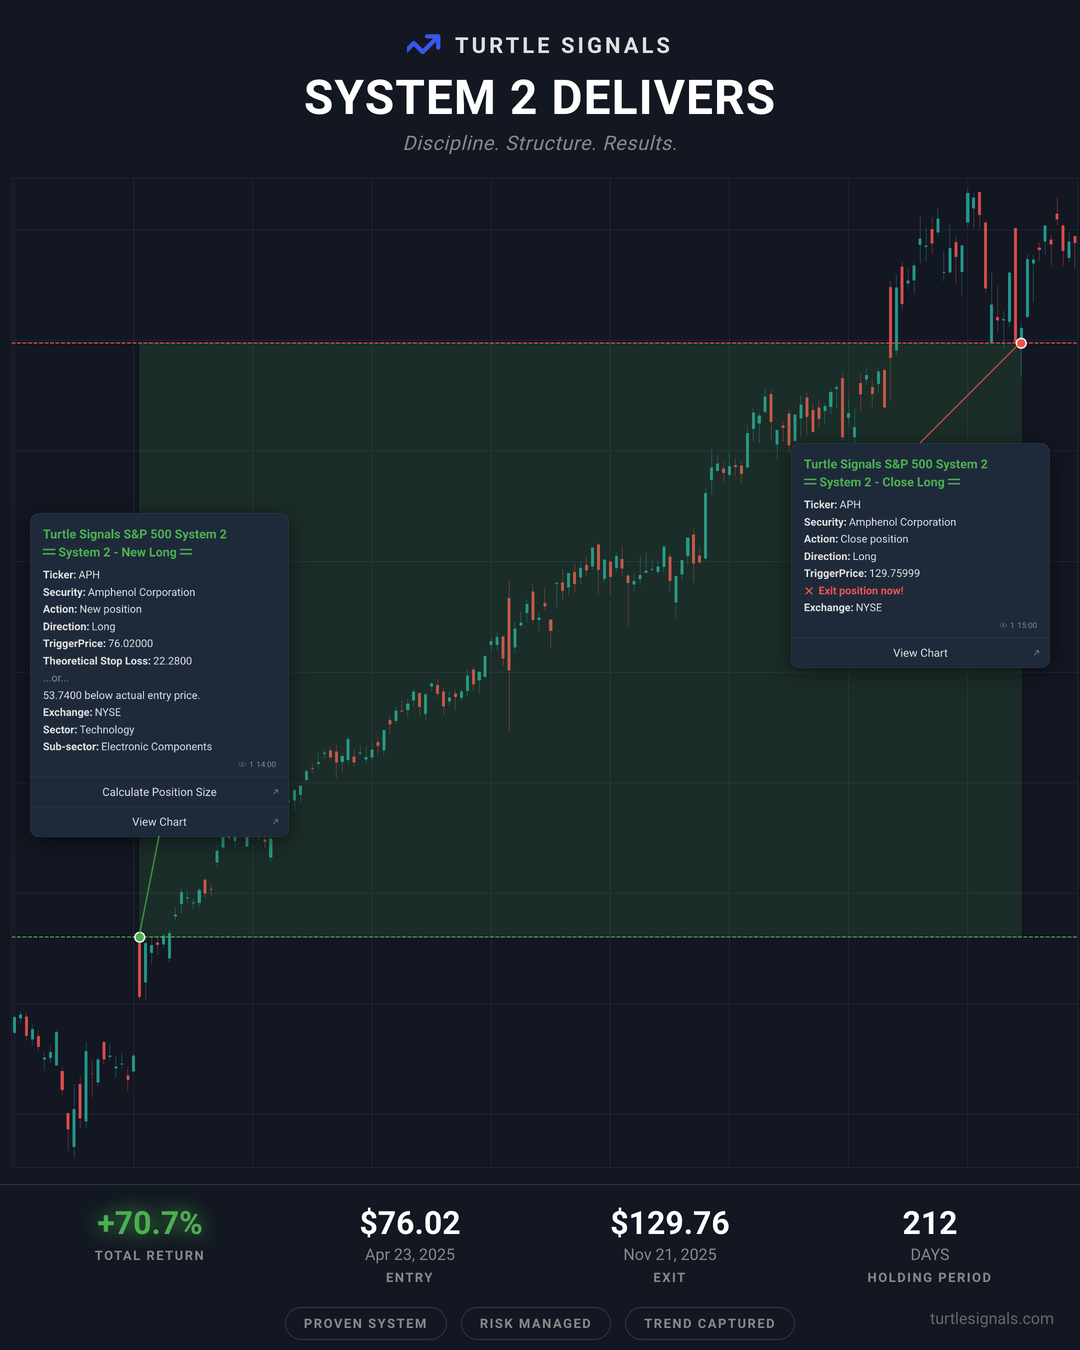Click the red X Exit position now icon
The image size is (1080, 1350).
click(809, 591)
